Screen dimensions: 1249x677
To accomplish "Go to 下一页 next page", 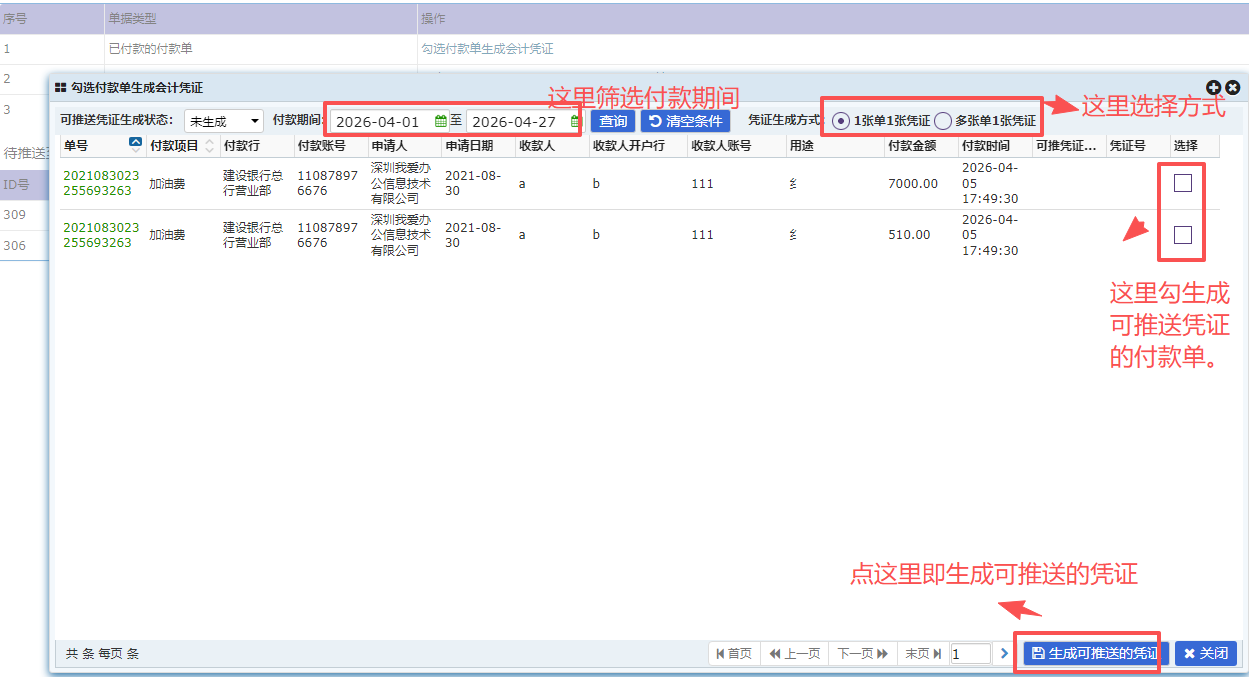I will [861, 653].
